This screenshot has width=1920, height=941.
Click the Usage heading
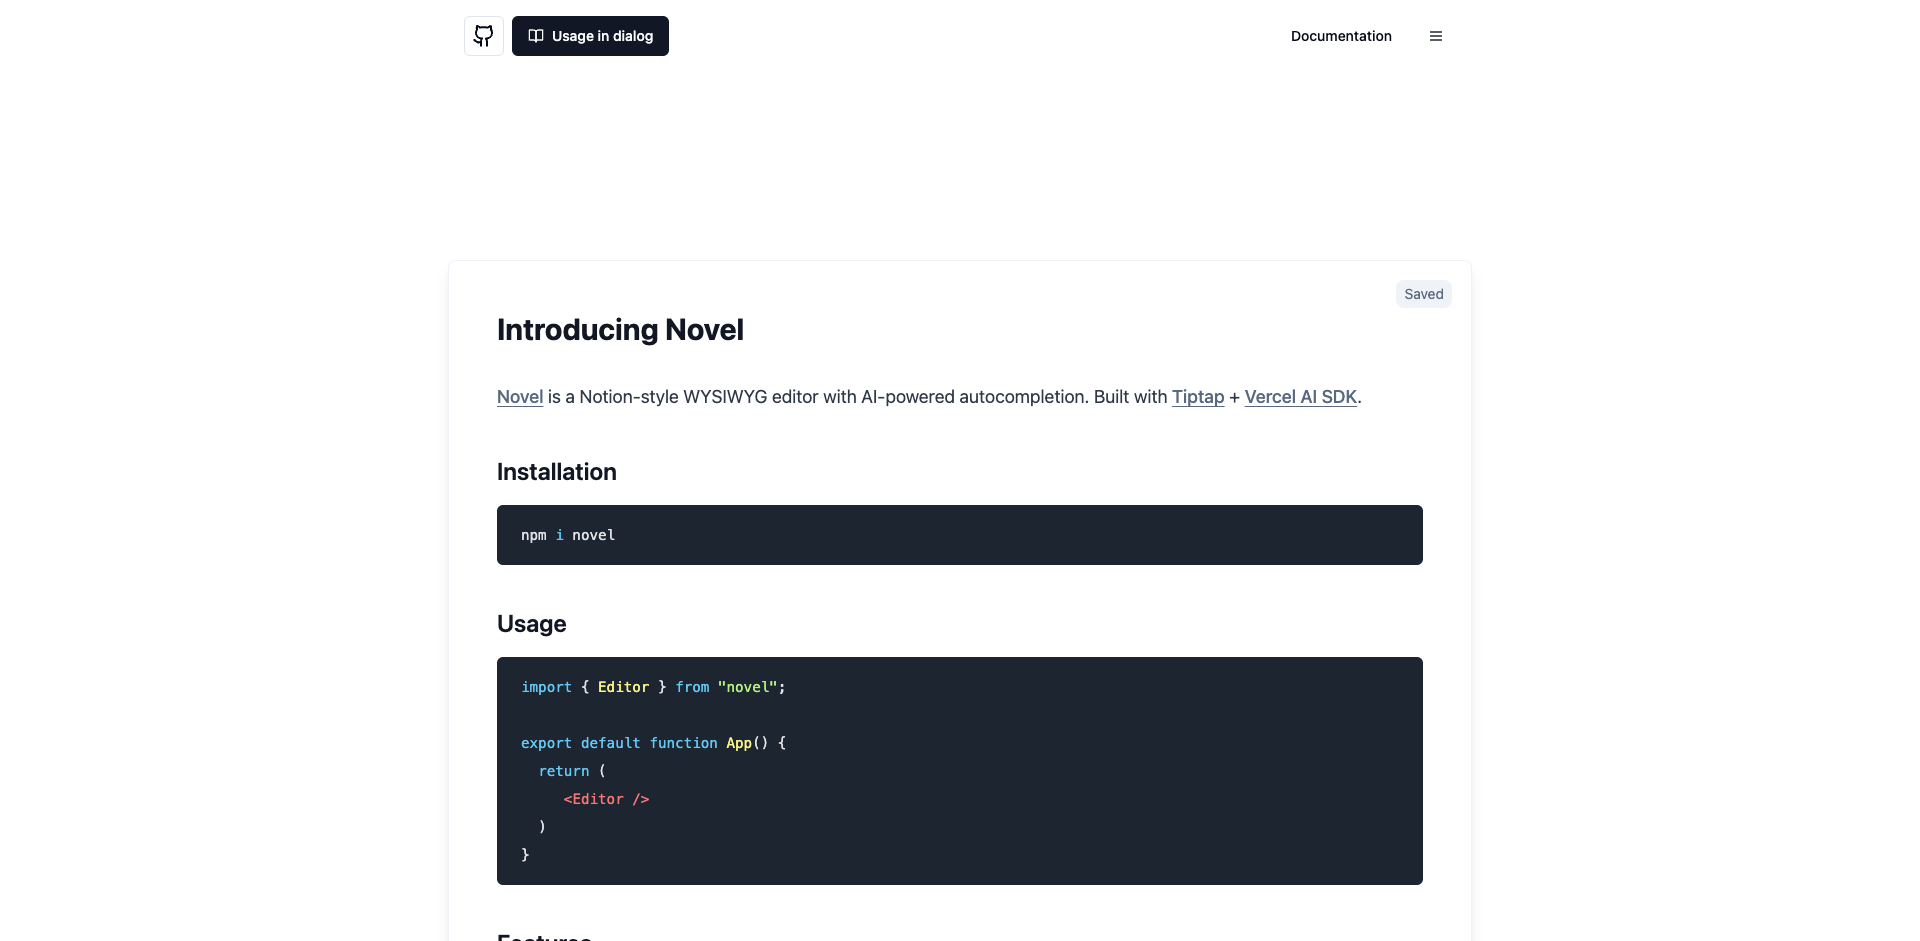(x=532, y=624)
